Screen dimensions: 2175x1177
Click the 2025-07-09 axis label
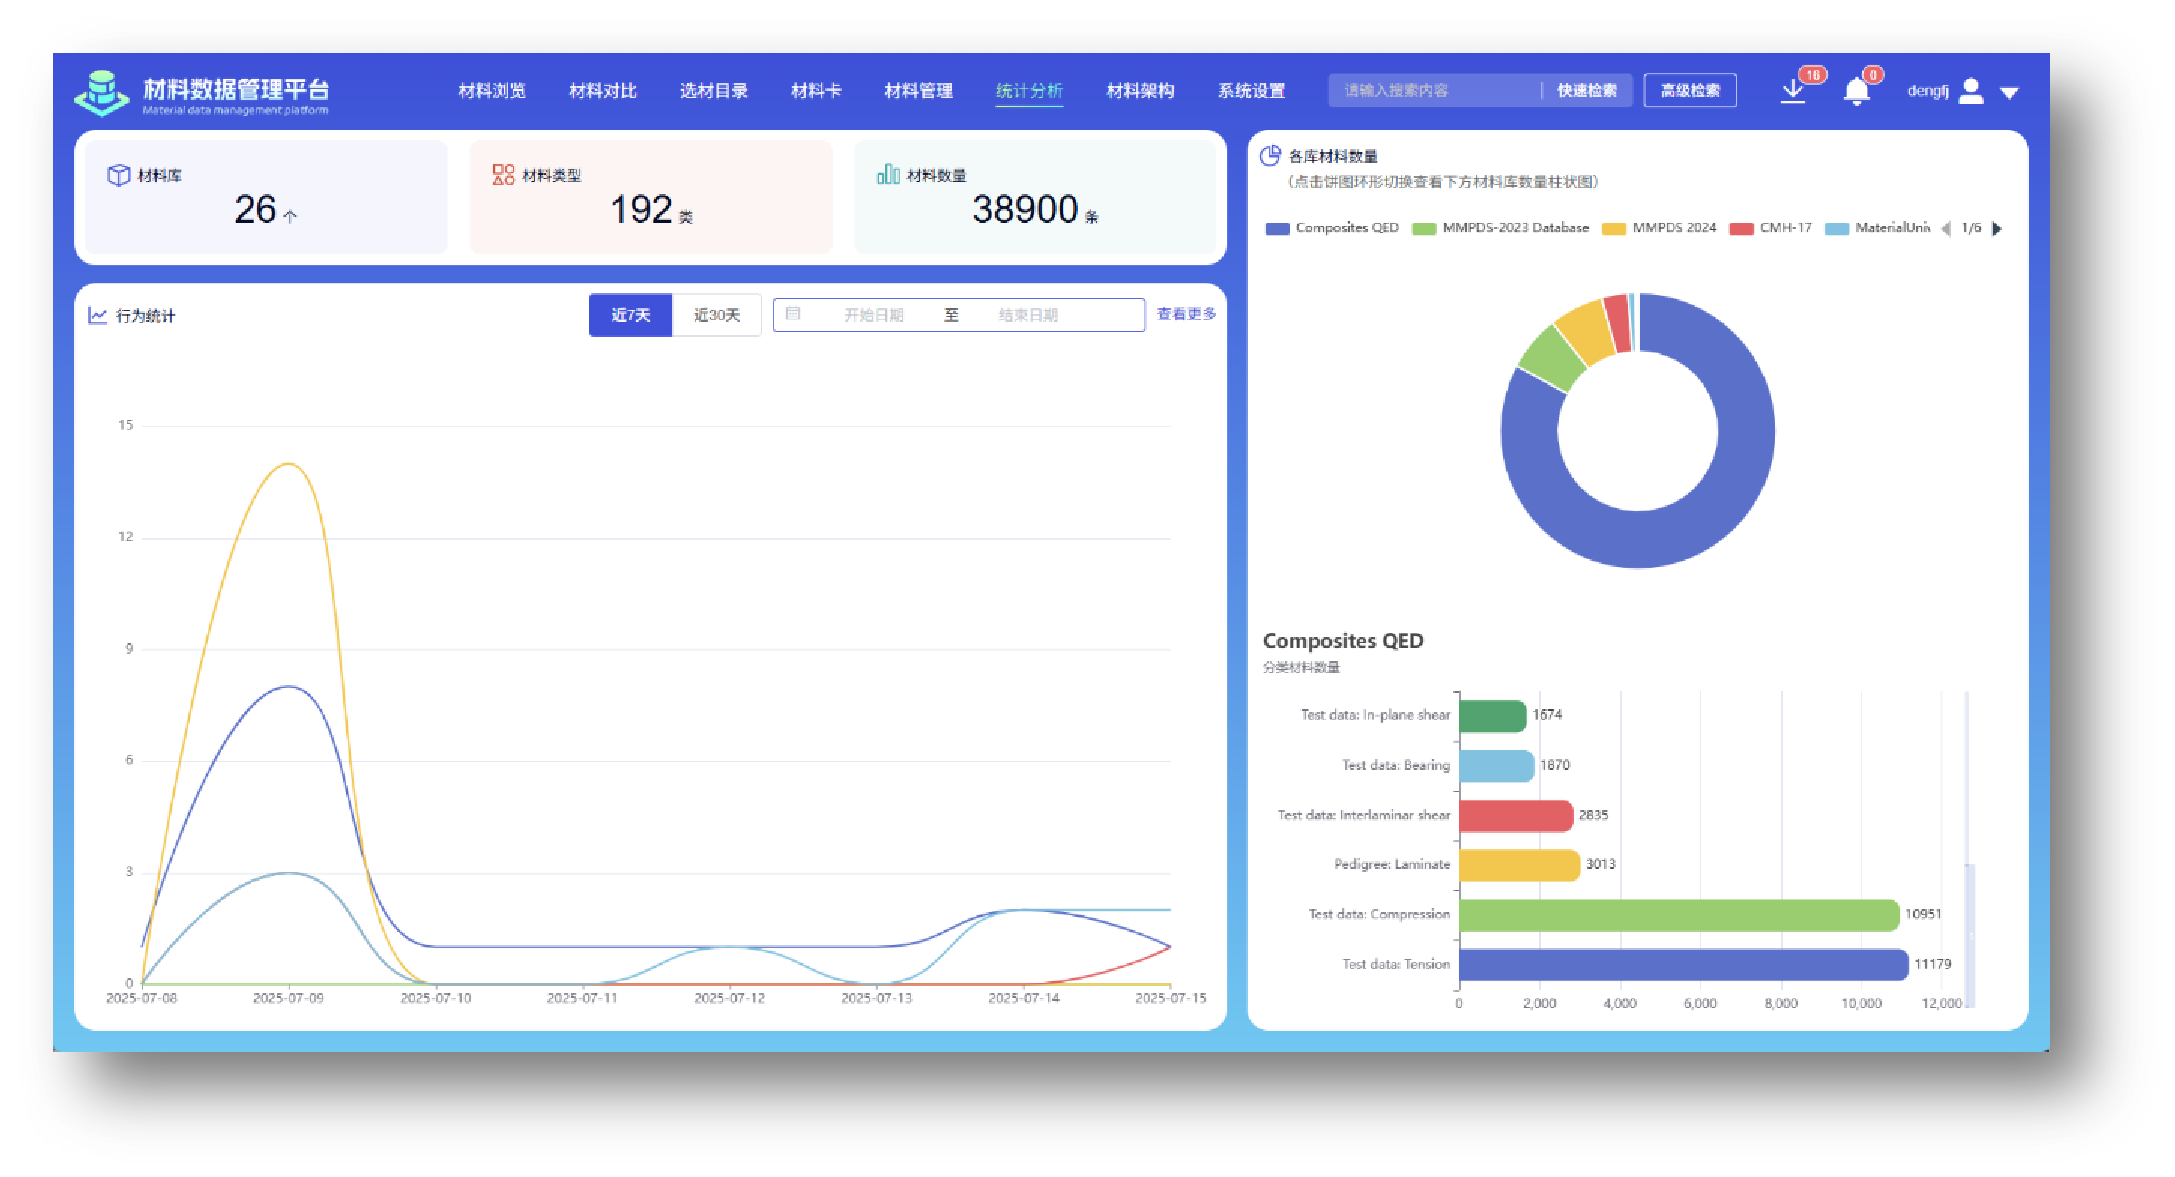[x=288, y=998]
